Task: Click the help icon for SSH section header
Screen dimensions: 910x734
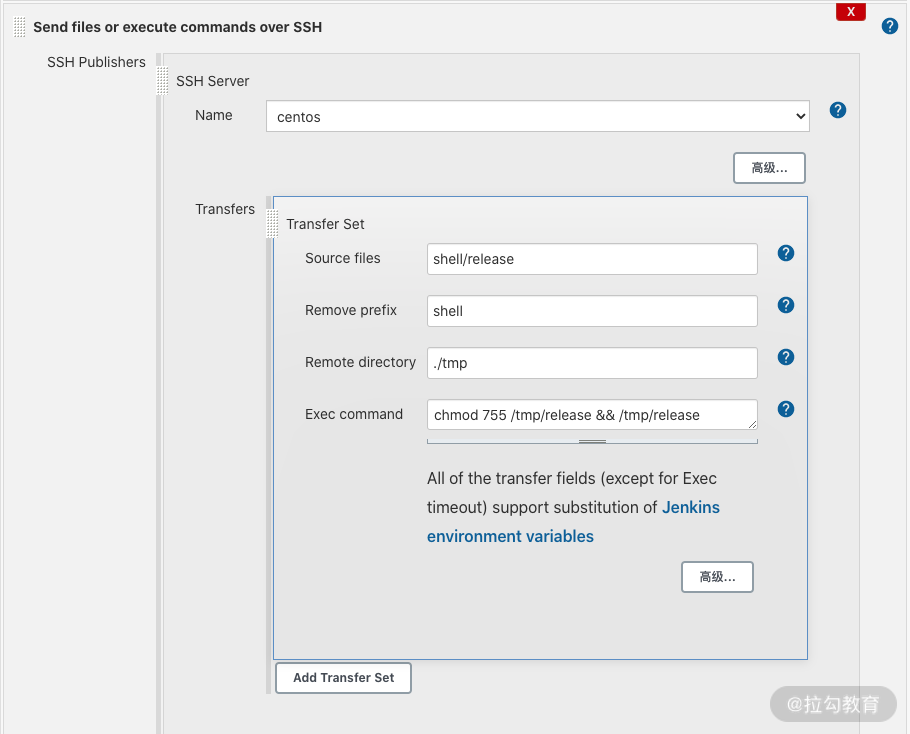Action: [x=889, y=26]
